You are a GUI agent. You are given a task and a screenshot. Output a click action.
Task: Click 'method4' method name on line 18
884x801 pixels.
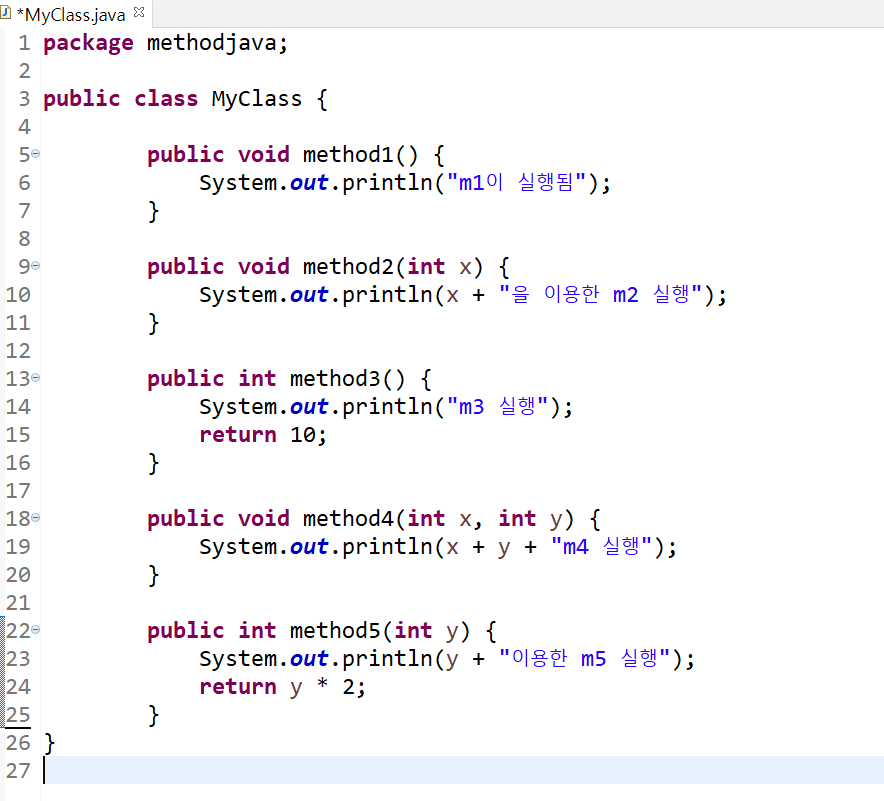(x=348, y=519)
